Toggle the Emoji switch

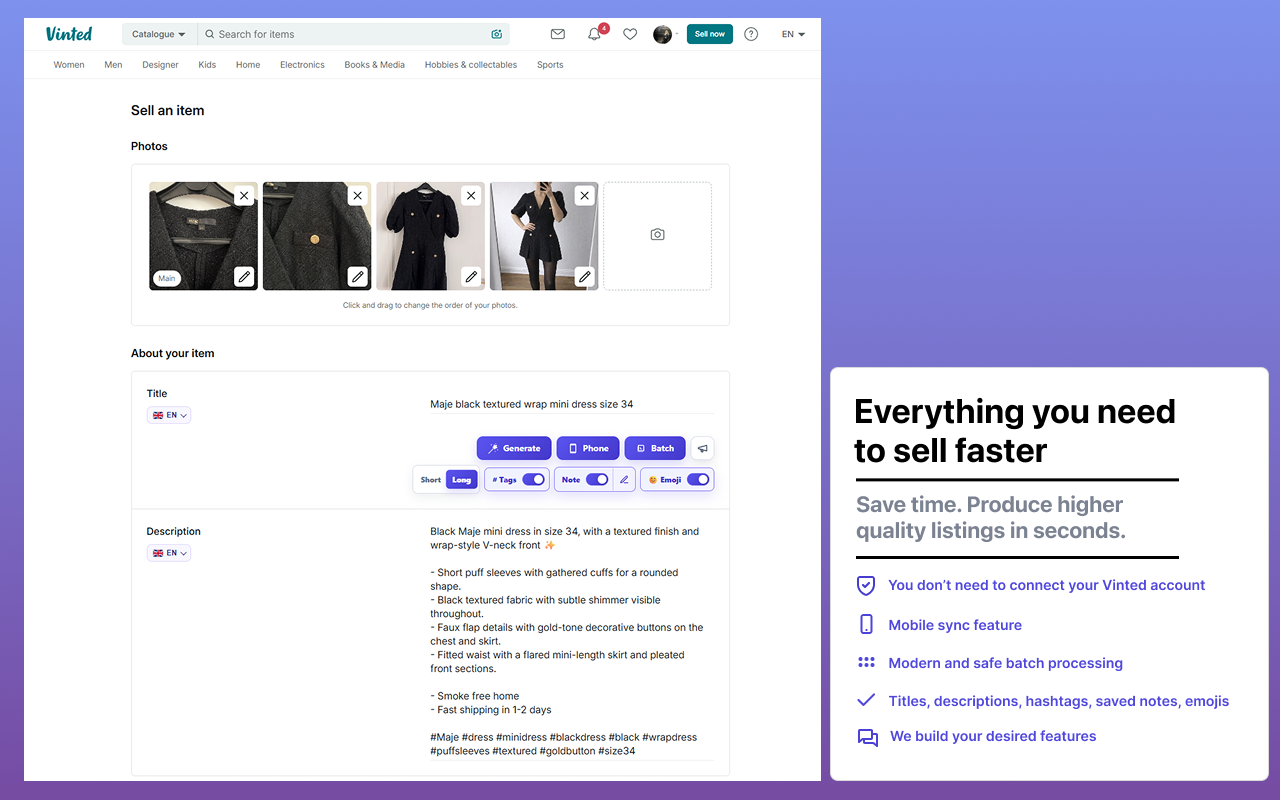point(698,480)
